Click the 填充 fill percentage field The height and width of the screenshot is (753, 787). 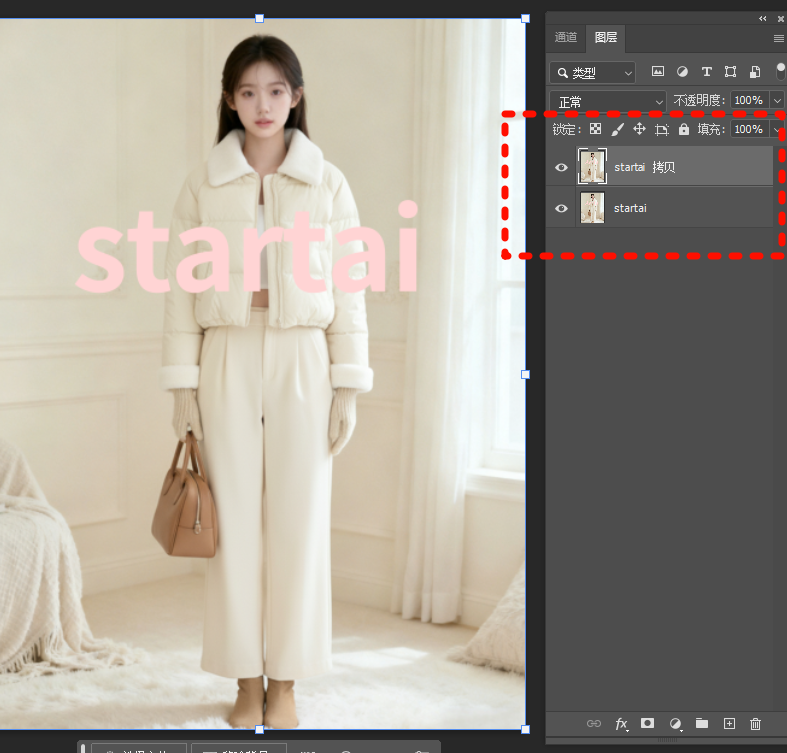(747, 130)
